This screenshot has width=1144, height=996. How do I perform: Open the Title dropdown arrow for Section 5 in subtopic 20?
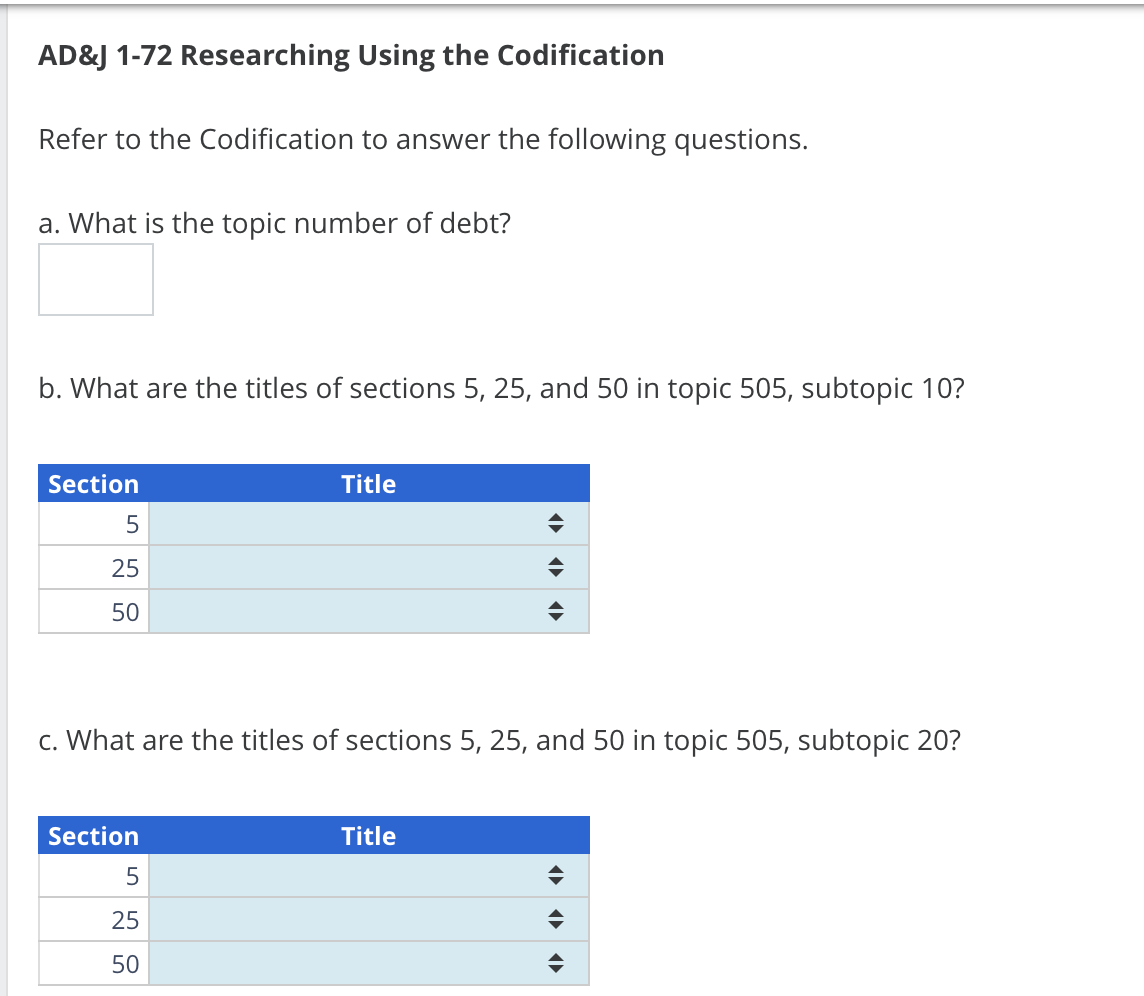[x=556, y=875]
